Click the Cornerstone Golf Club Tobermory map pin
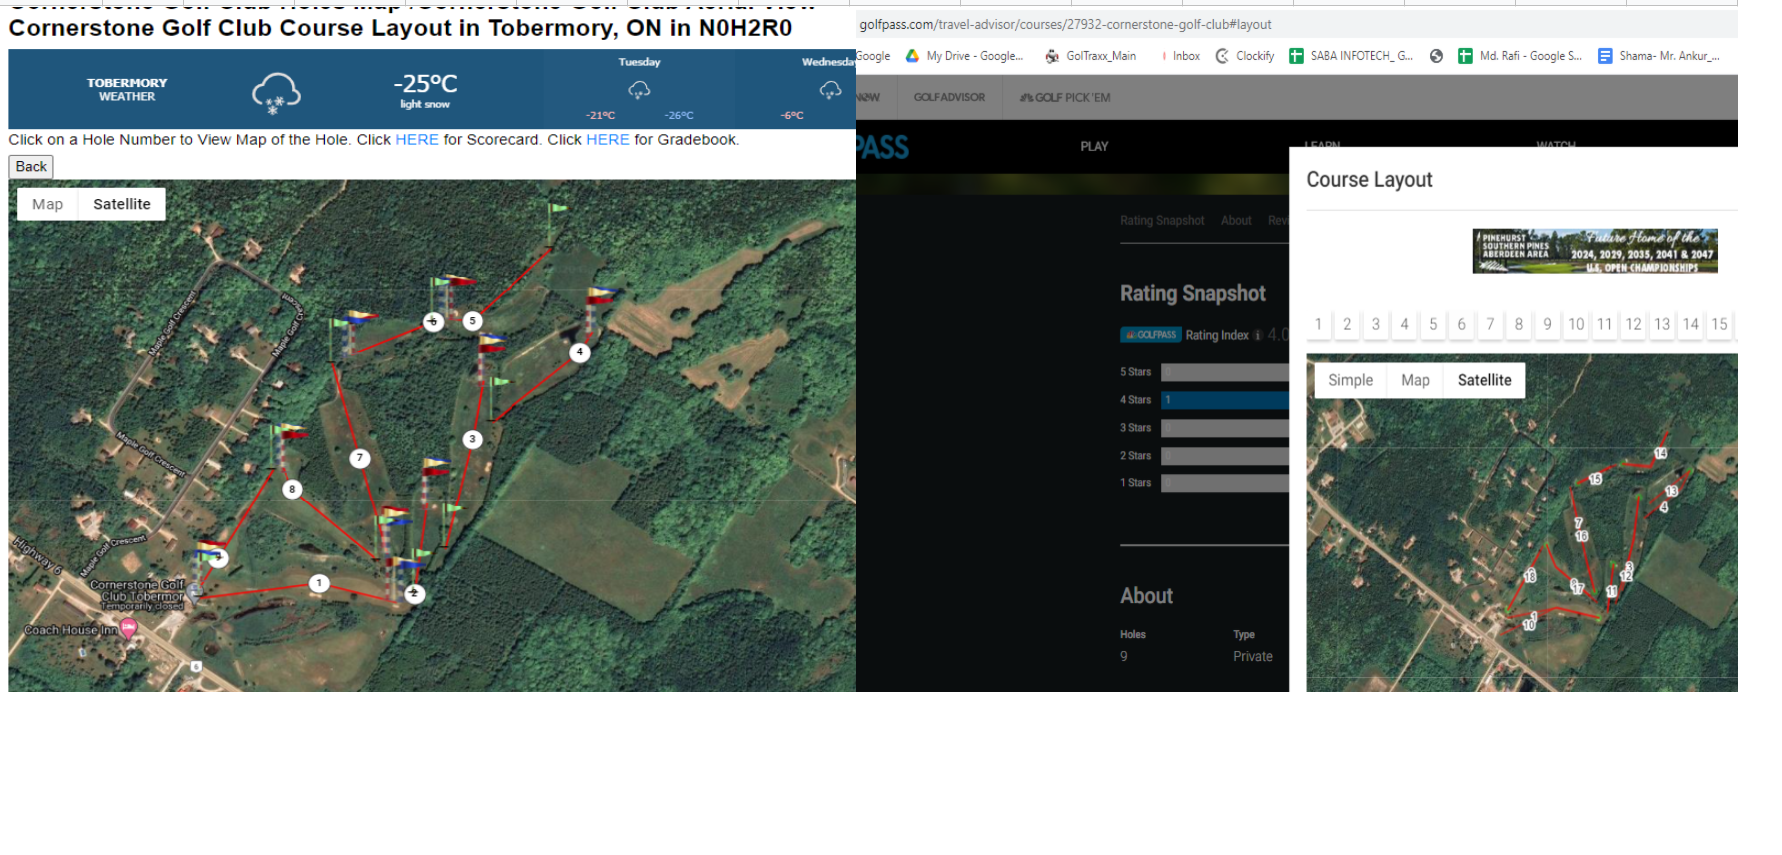 click(196, 591)
